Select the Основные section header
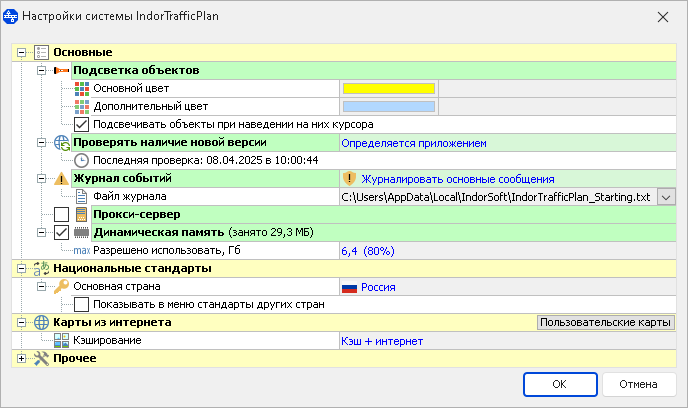 point(344,52)
